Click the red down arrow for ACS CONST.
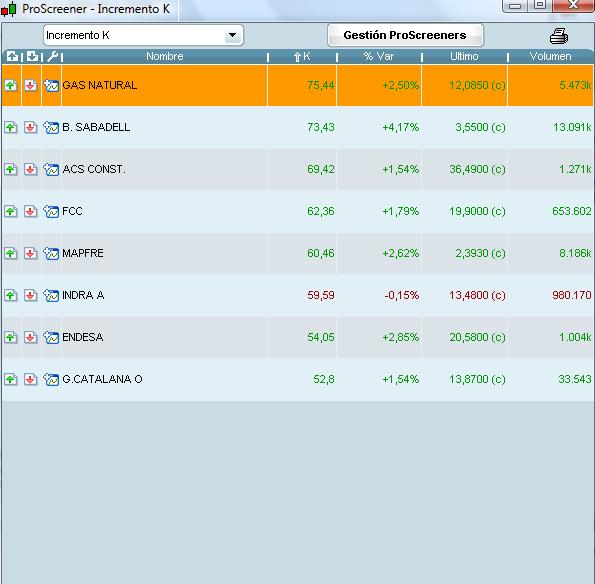This screenshot has height=584, width=595. click(x=31, y=169)
